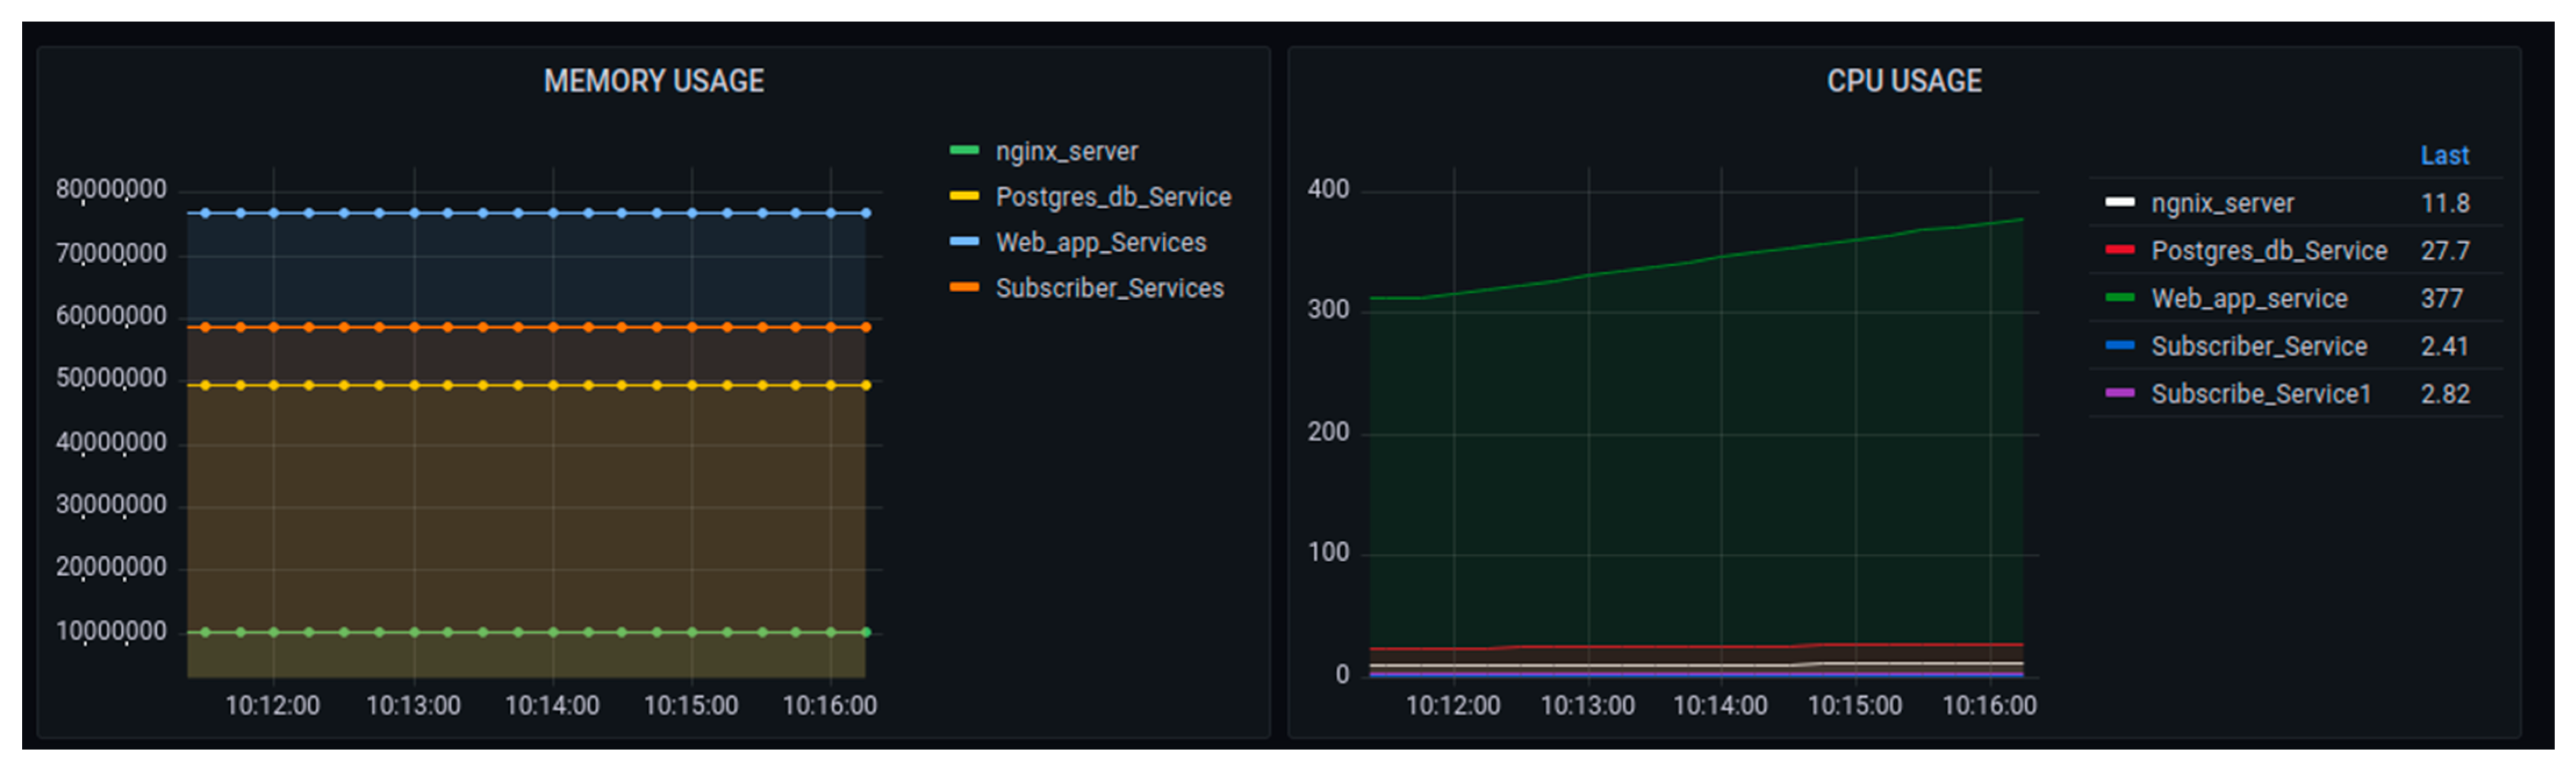Viewport: 2576px width, 777px height.
Task: Toggle Web_app_Services series in memory legend
Action: pyautogui.click(x=1100, y=243)
